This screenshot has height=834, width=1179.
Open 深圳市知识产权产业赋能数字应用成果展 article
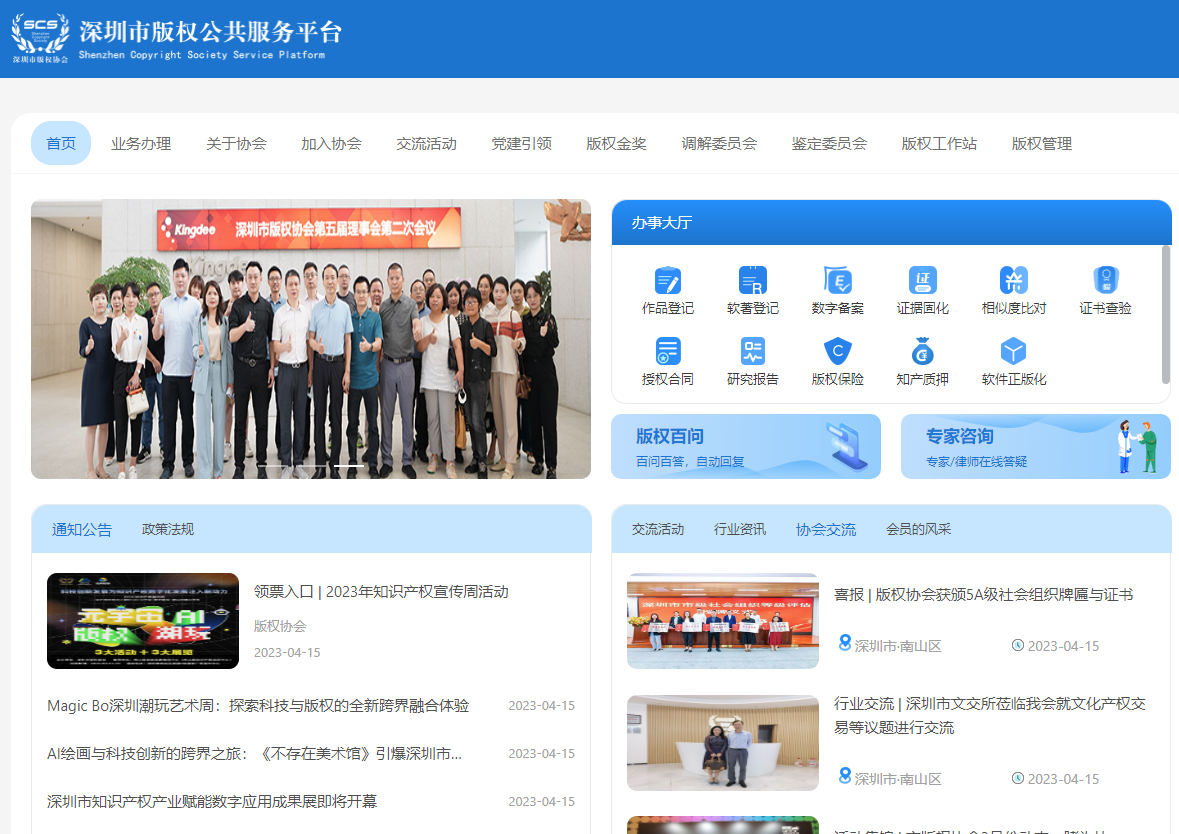click(x=212, y=802)
